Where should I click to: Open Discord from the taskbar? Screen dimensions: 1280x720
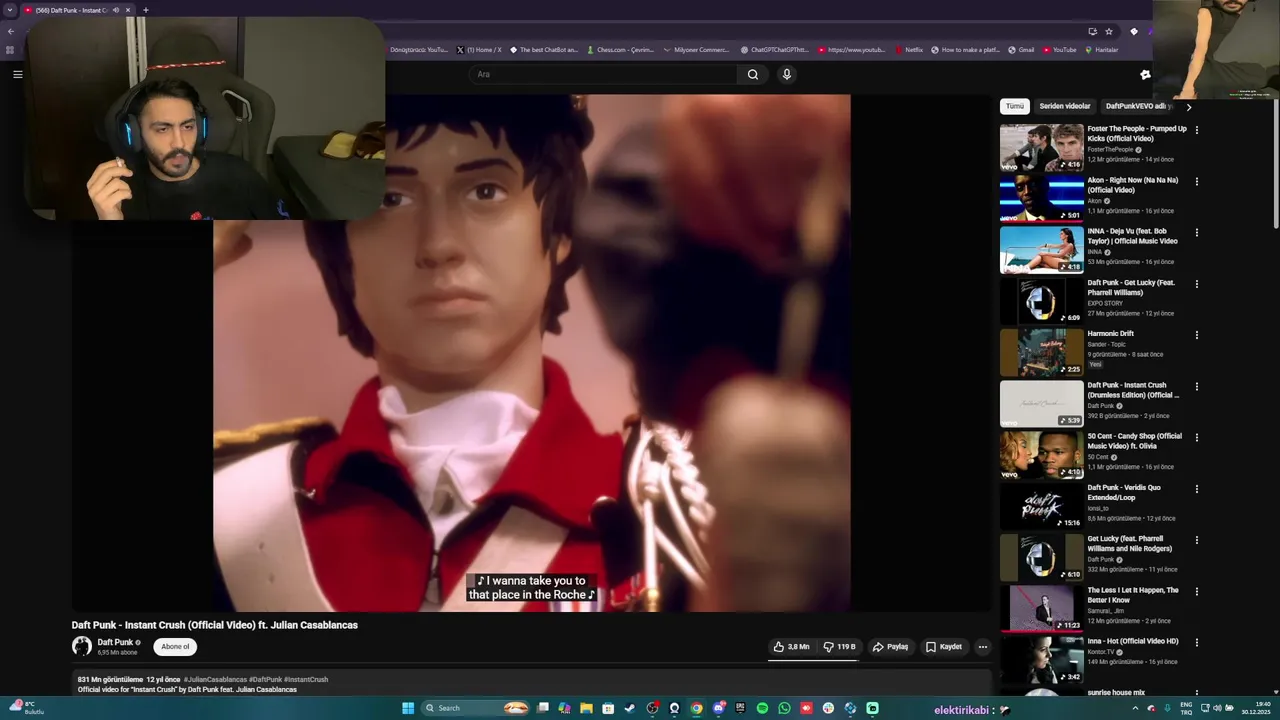tap(719, 708)
